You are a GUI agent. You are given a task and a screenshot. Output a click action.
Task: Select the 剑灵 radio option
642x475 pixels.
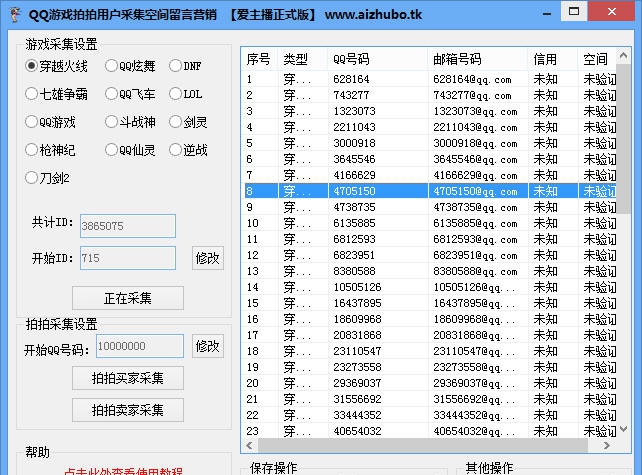pyautogui.click(x=188, y=122)
